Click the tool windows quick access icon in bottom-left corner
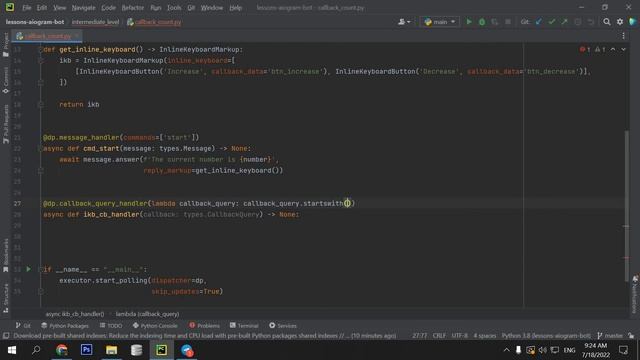Viewport: 640px width, 360px height. point(6,336)
